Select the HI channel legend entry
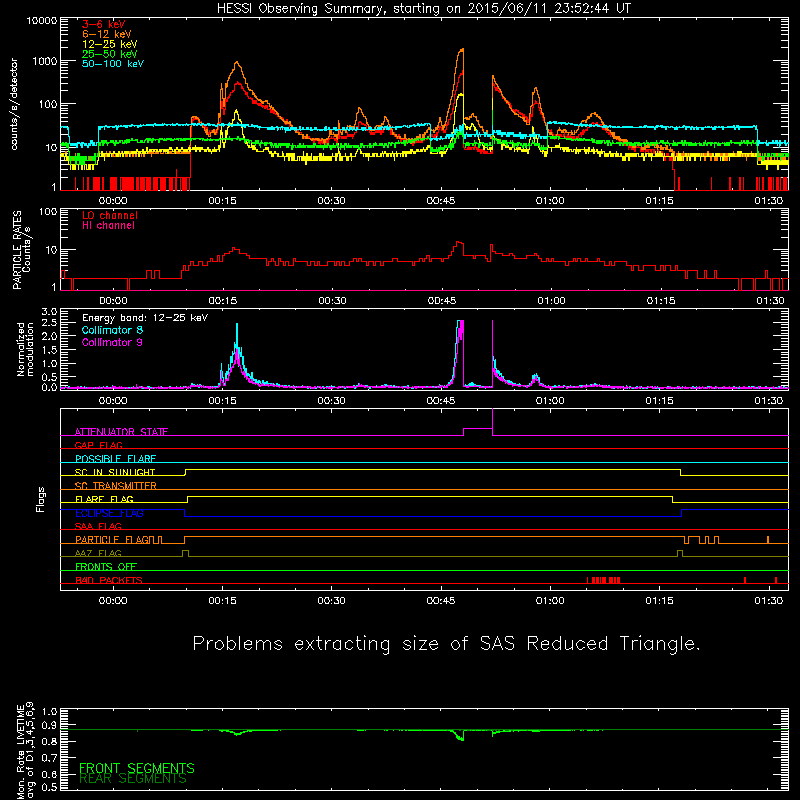 coord(109,226)
